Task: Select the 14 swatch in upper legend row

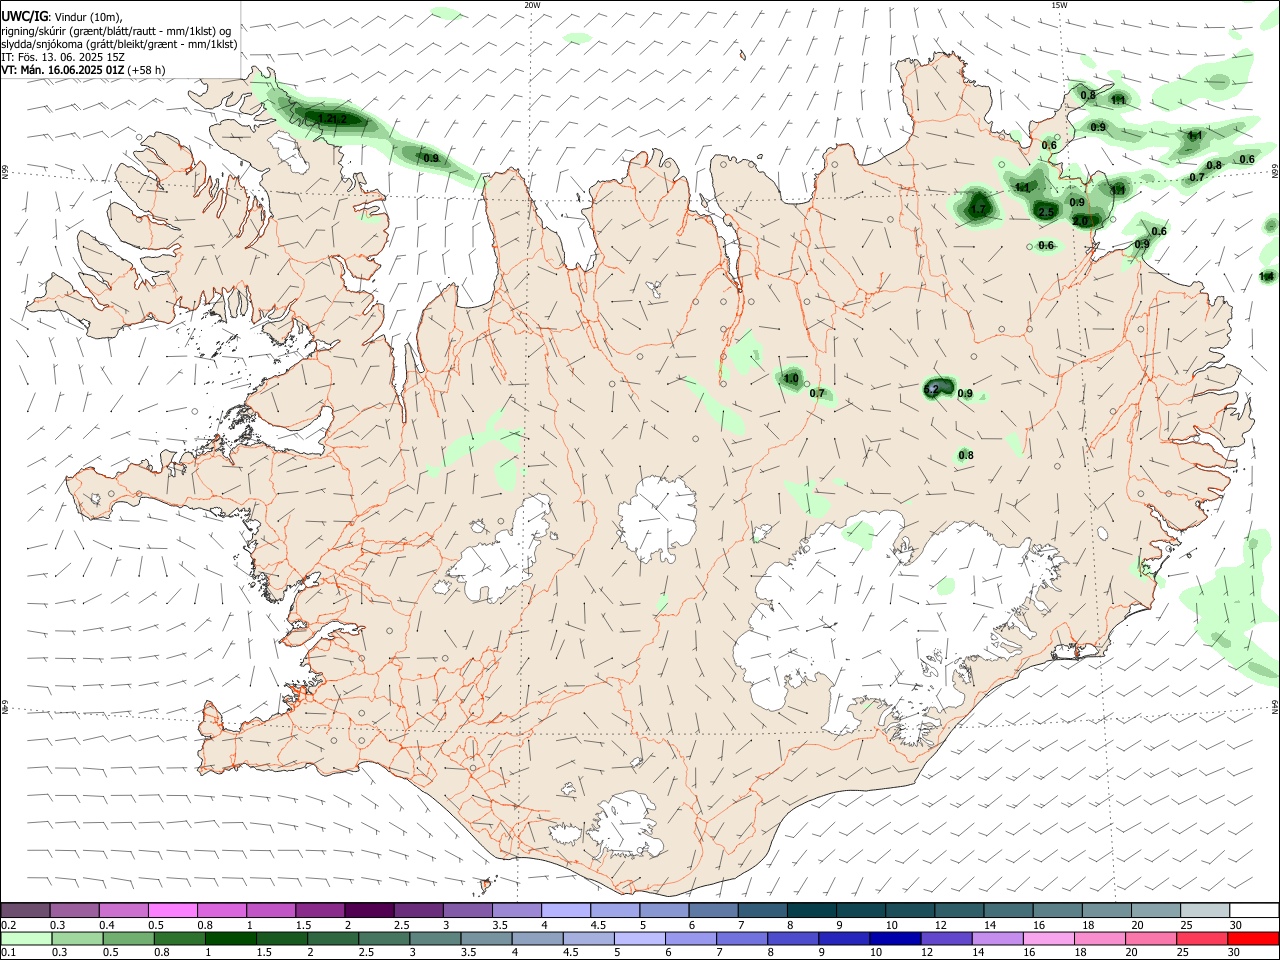Action: tap(1007, 910)
